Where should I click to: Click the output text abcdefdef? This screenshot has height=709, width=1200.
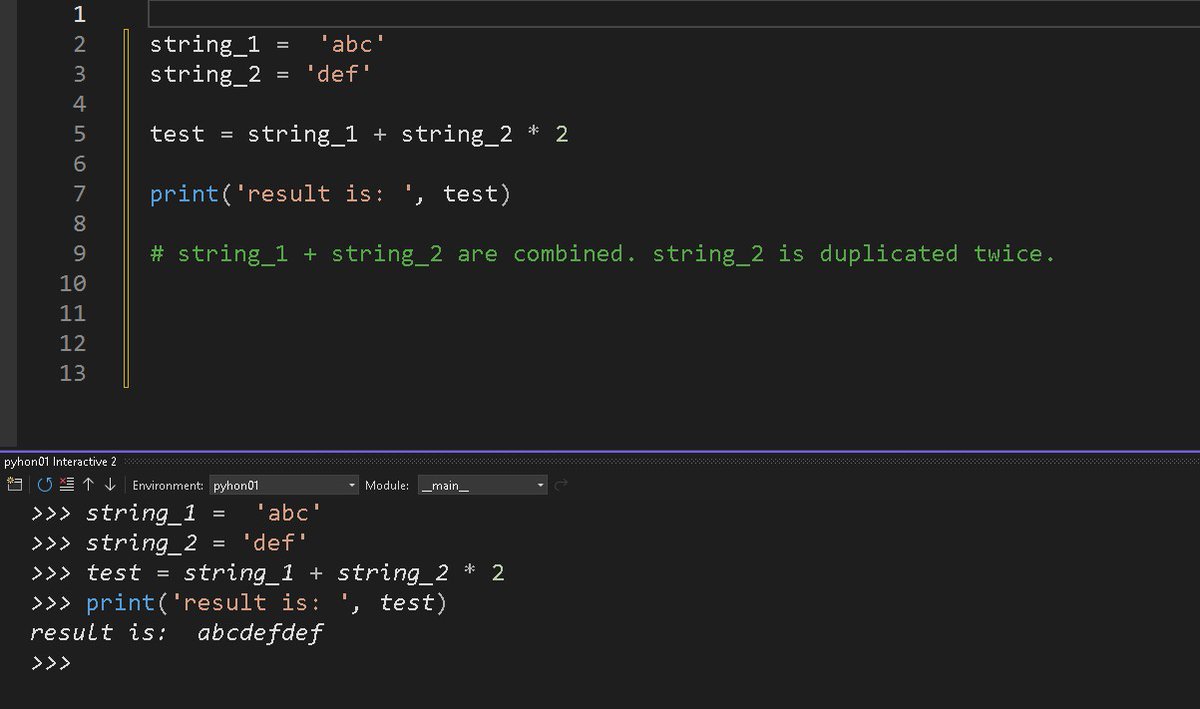pyautogui.click(x=260, y=632)
